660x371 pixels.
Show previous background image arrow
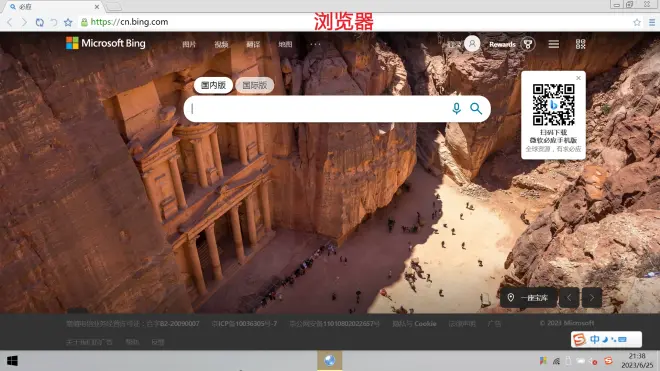(x=569, y=298)
